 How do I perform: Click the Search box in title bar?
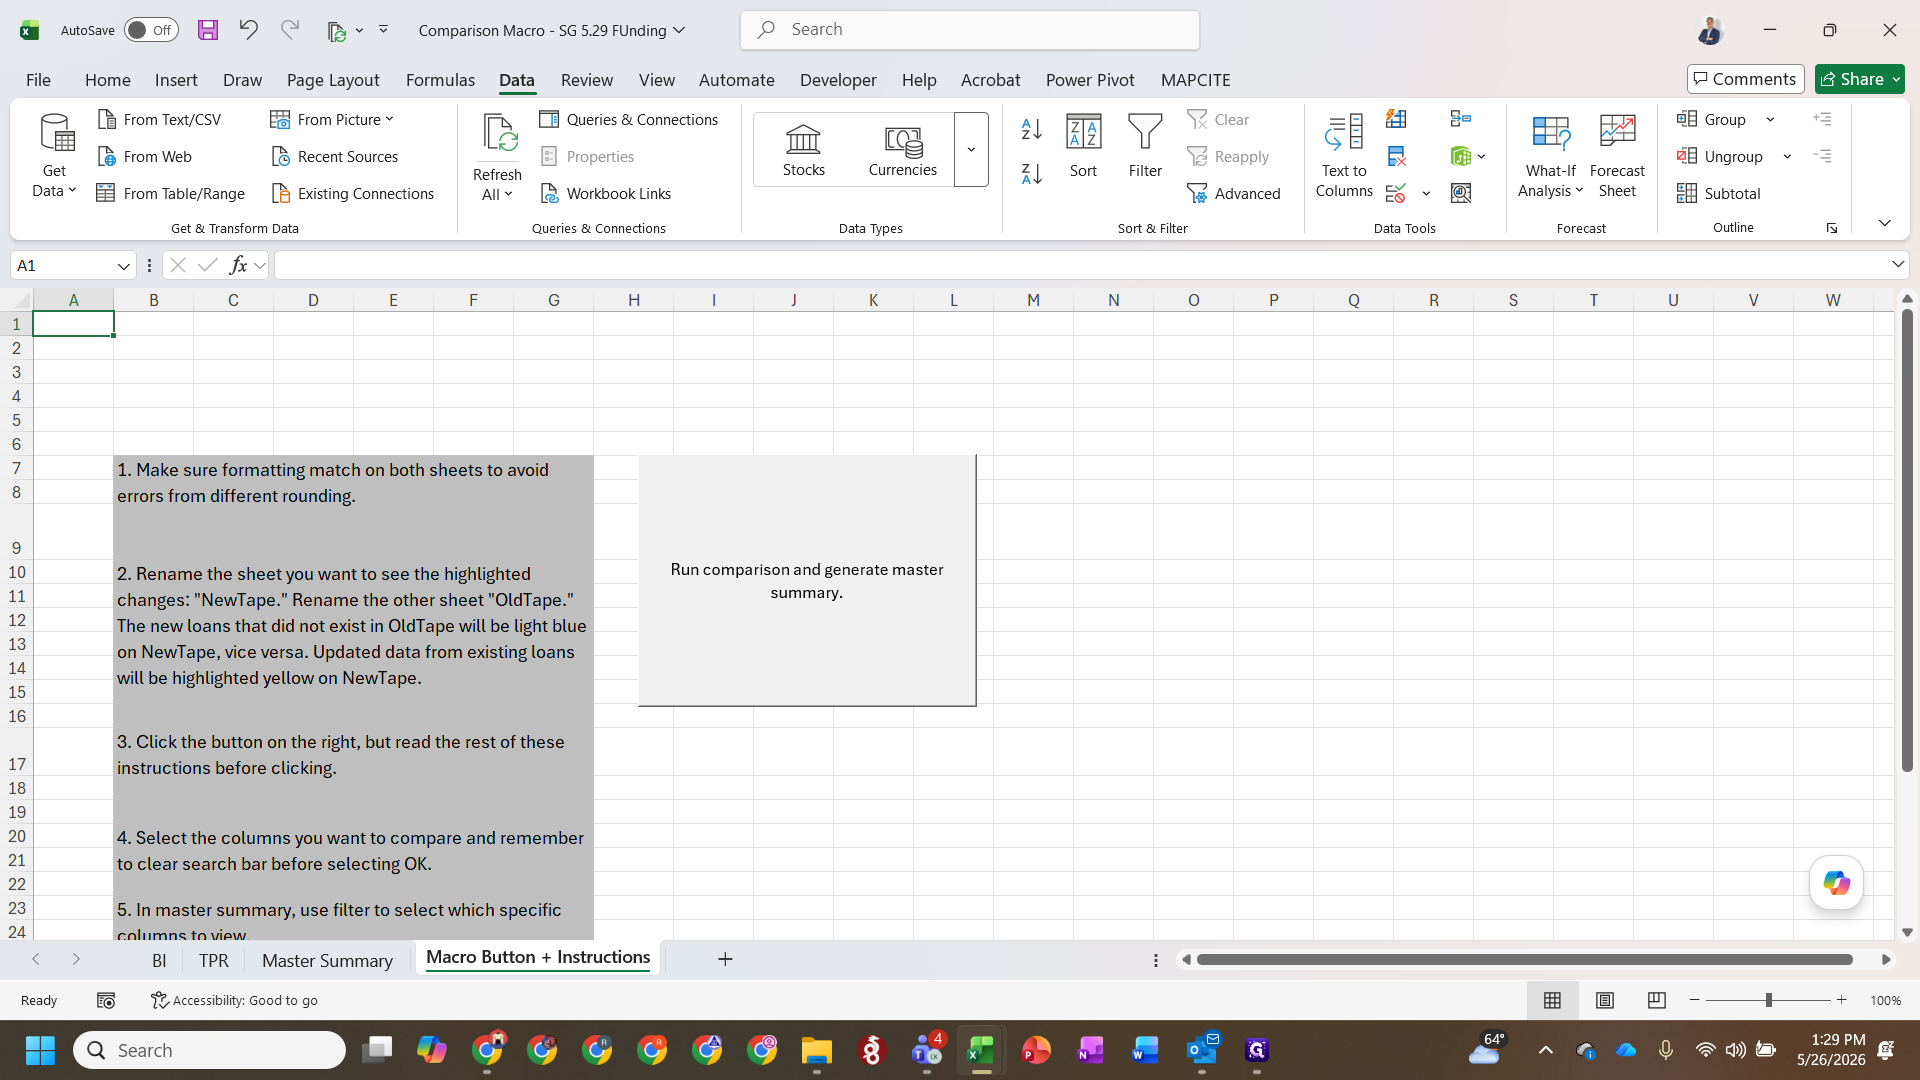coord(970,30)
